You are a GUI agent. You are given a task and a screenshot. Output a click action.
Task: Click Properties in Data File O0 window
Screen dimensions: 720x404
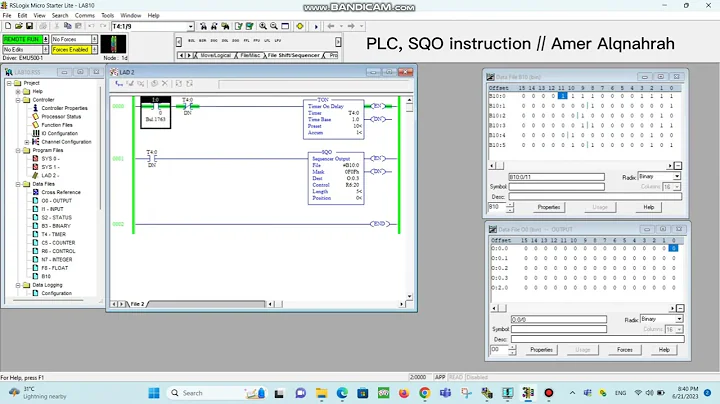541,350
